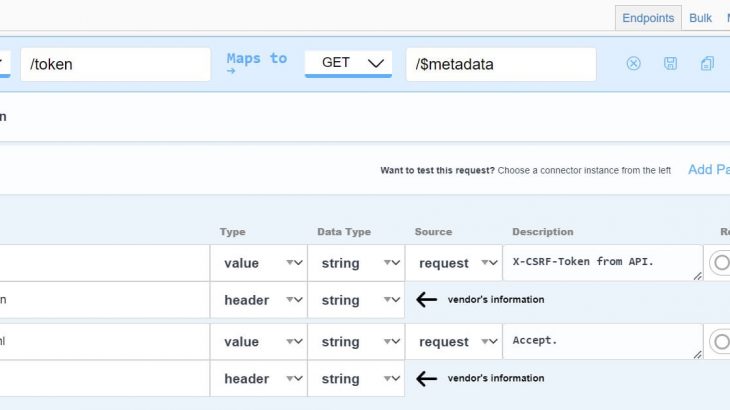Viewport: 730px width, 410px height.
Task: Open Type dropdown in X-CSRF-Token row
Action: click(258, 263)
